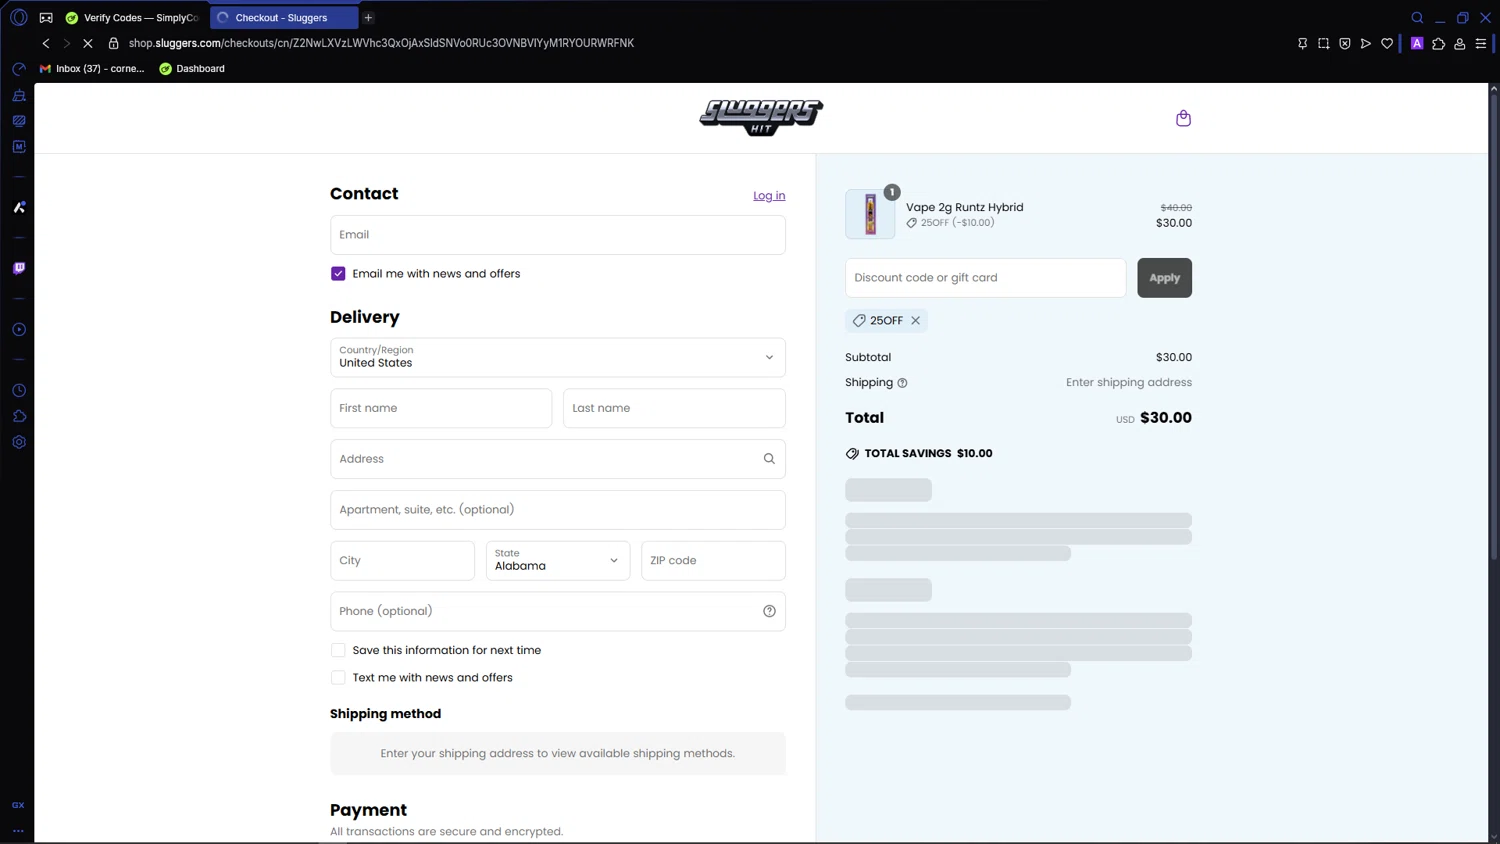The width and height of the screenshot is (1500, 844).
Task: Open the Easy Setup sliders icon
Action: coord(1481,43)
